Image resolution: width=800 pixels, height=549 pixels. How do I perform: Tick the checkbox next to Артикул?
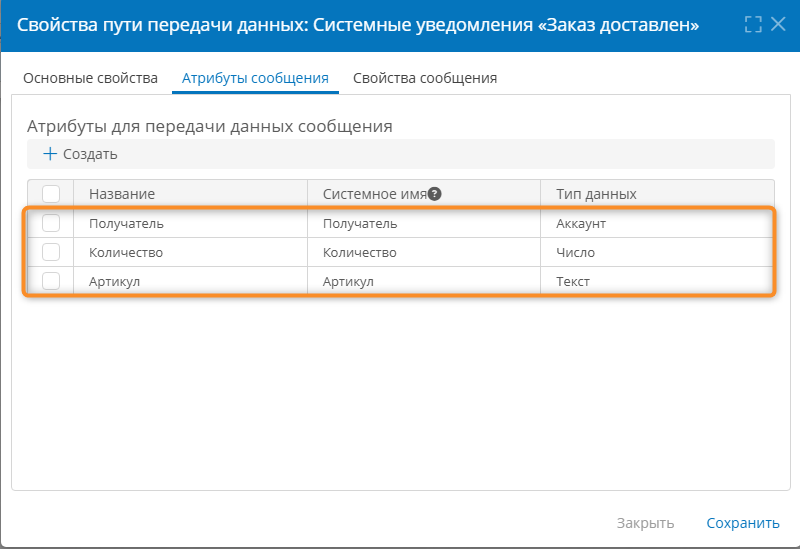pyautogui.click(x=51, y=281)
